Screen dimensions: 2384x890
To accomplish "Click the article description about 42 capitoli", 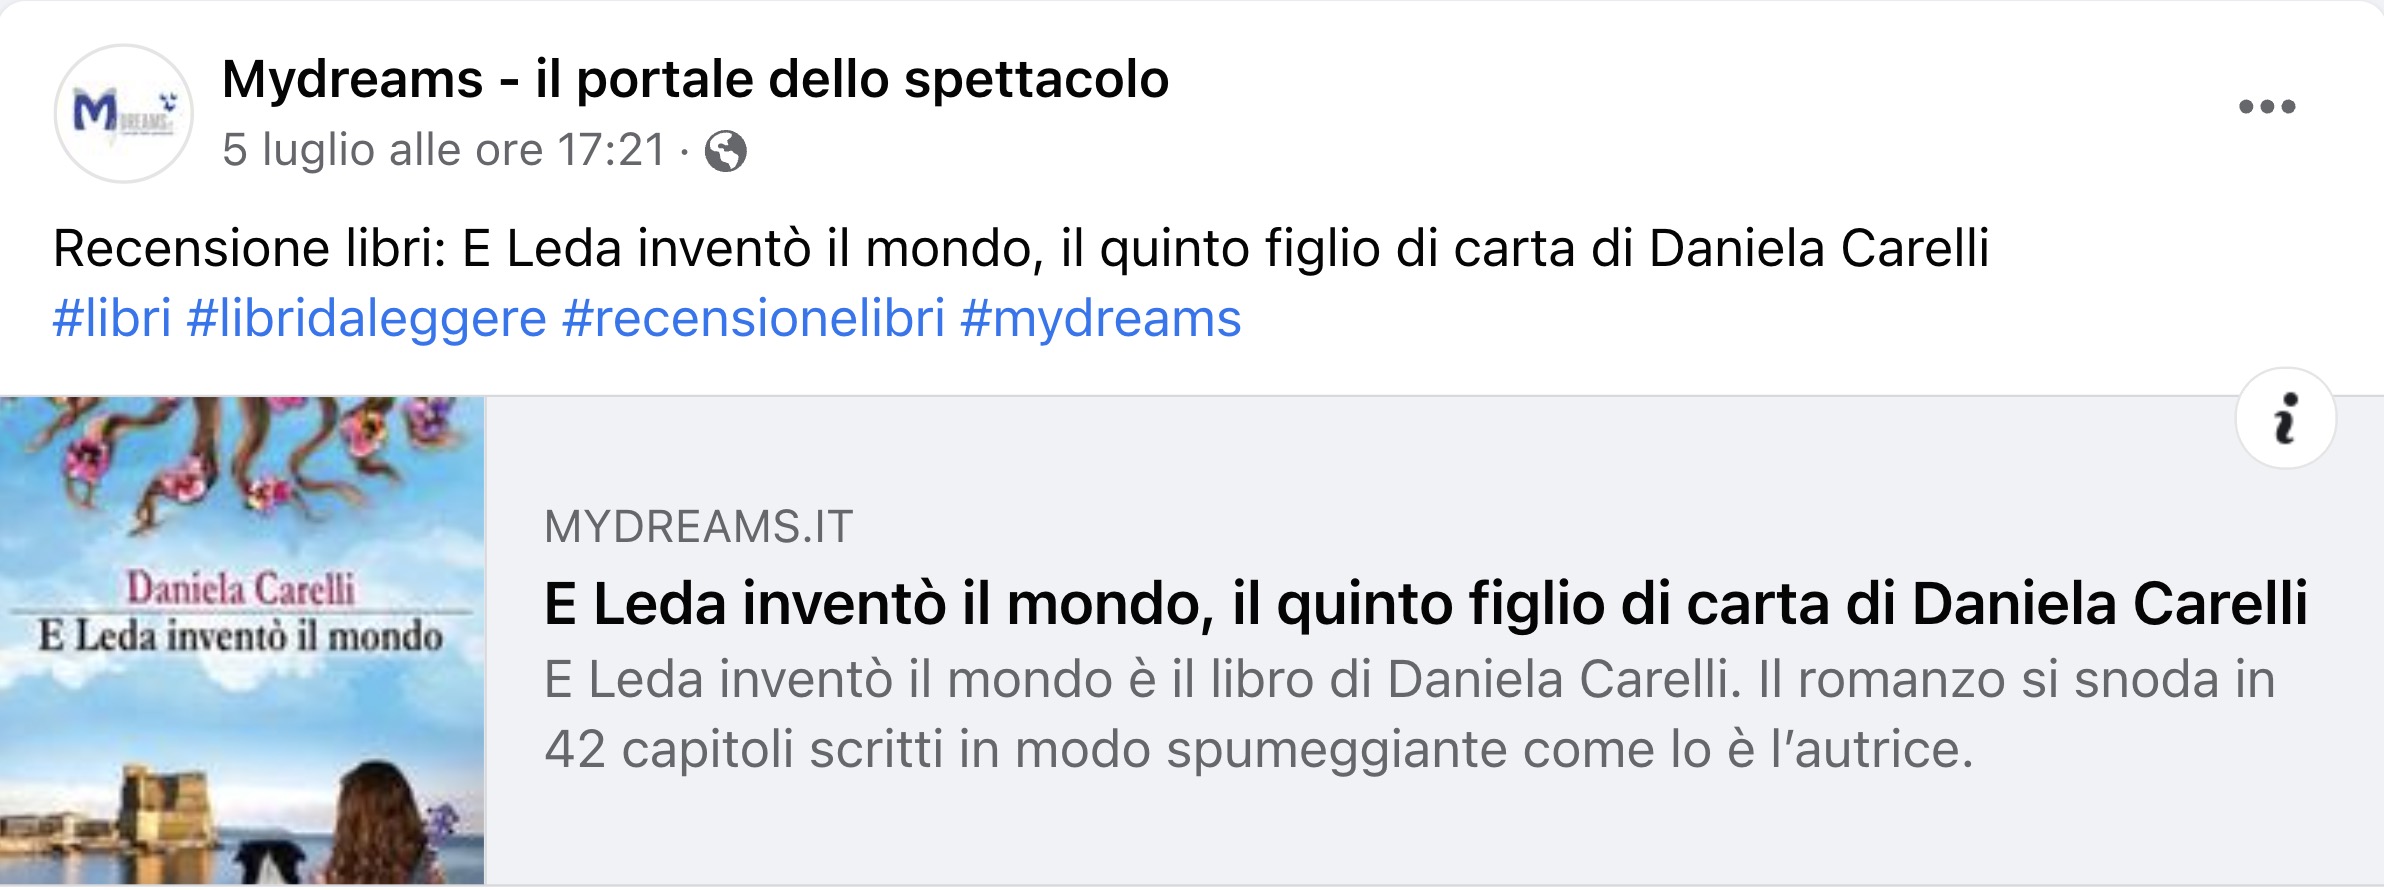I will (1409, 714).
